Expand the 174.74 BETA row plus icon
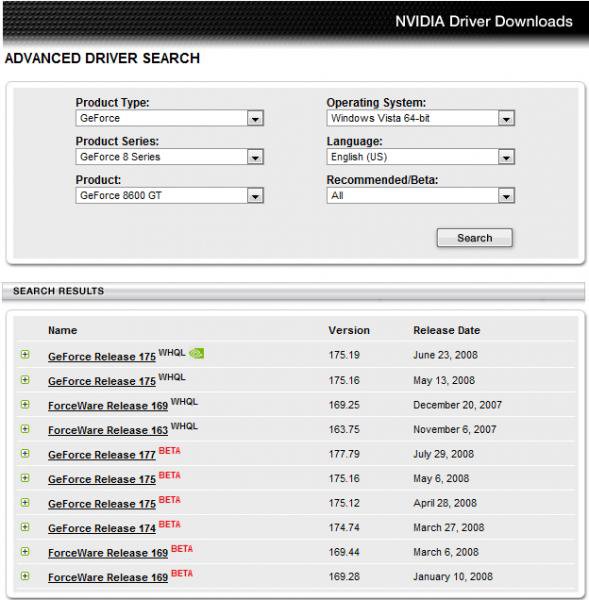 point(25,527)
